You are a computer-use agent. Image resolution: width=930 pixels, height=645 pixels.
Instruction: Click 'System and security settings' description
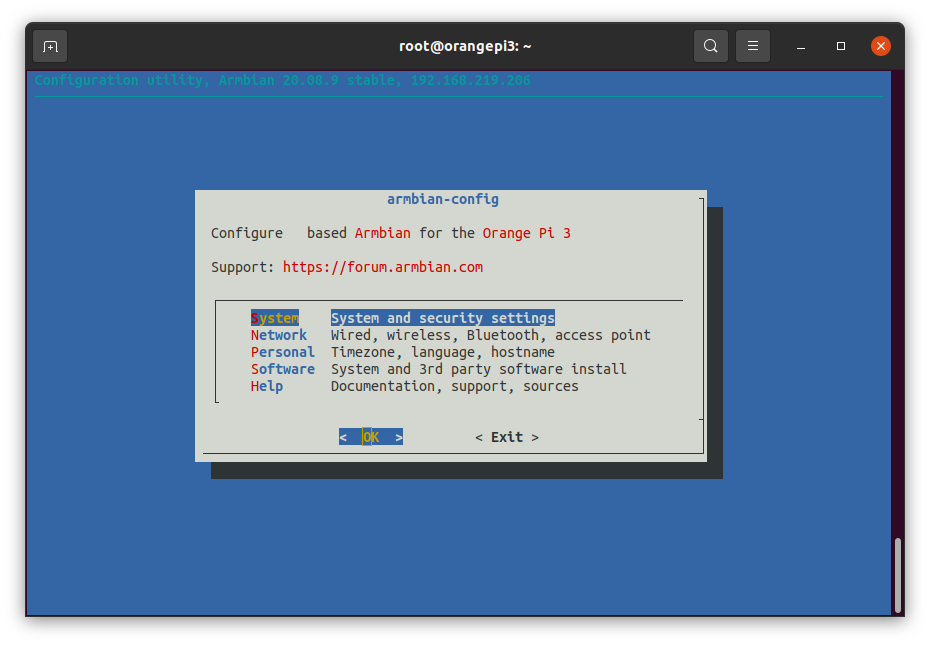442,318
